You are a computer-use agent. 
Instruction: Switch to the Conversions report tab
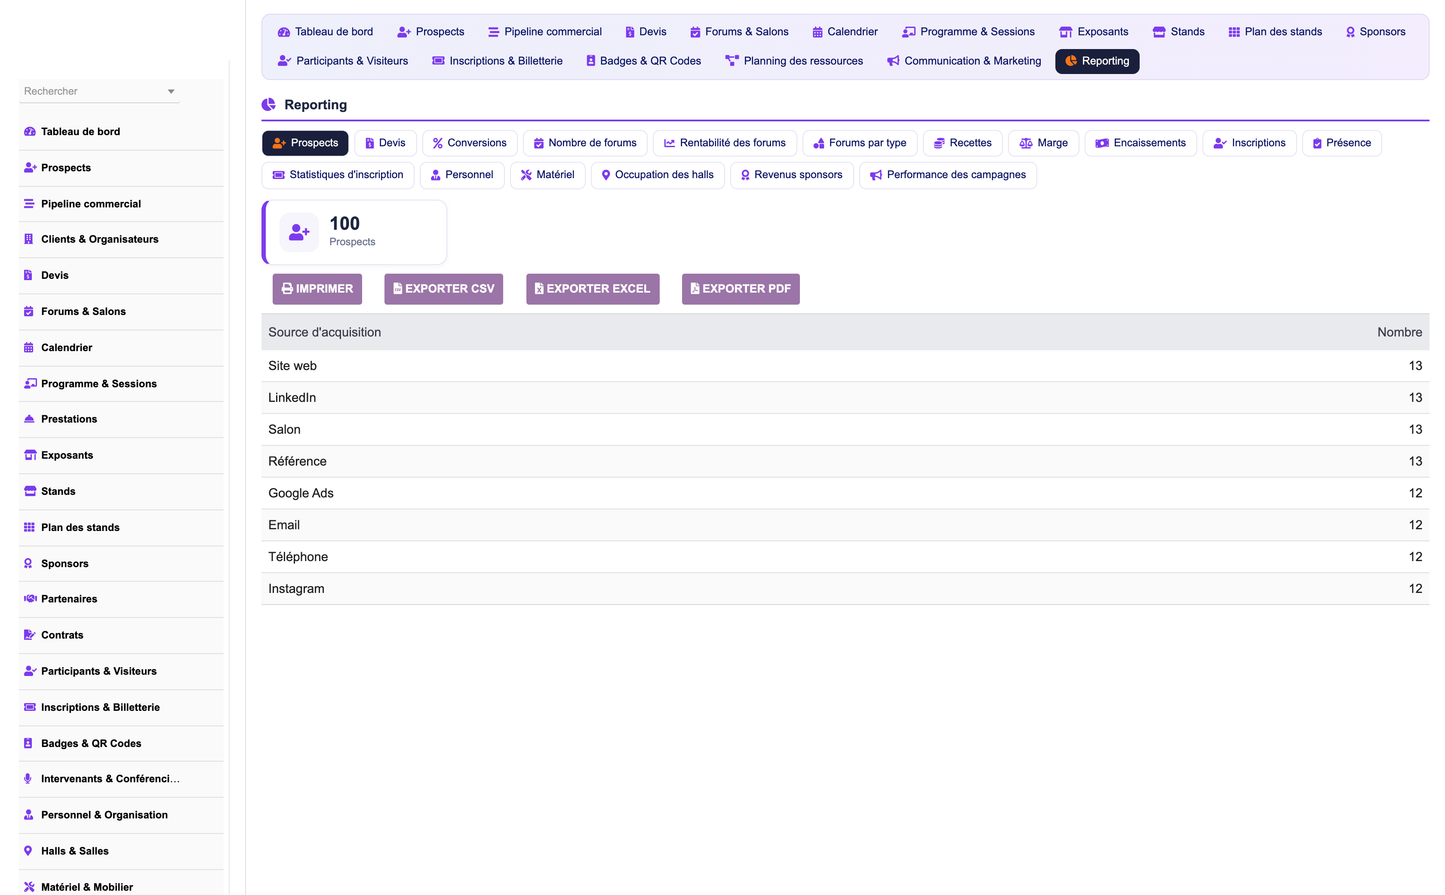(x=470, y=143)
